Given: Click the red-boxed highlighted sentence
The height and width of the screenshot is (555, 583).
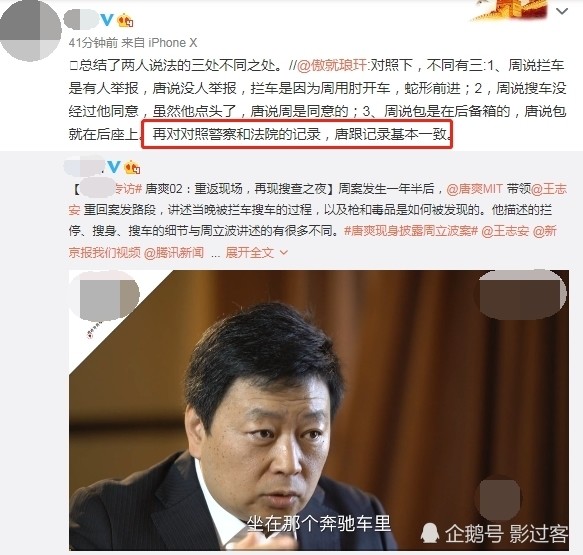Looking at the screenshot, I should pos(297,134).
